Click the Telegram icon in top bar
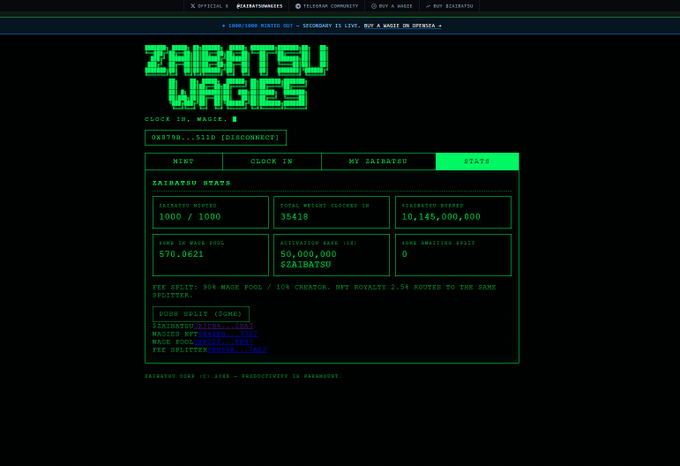680x466 pixels. 298,6
